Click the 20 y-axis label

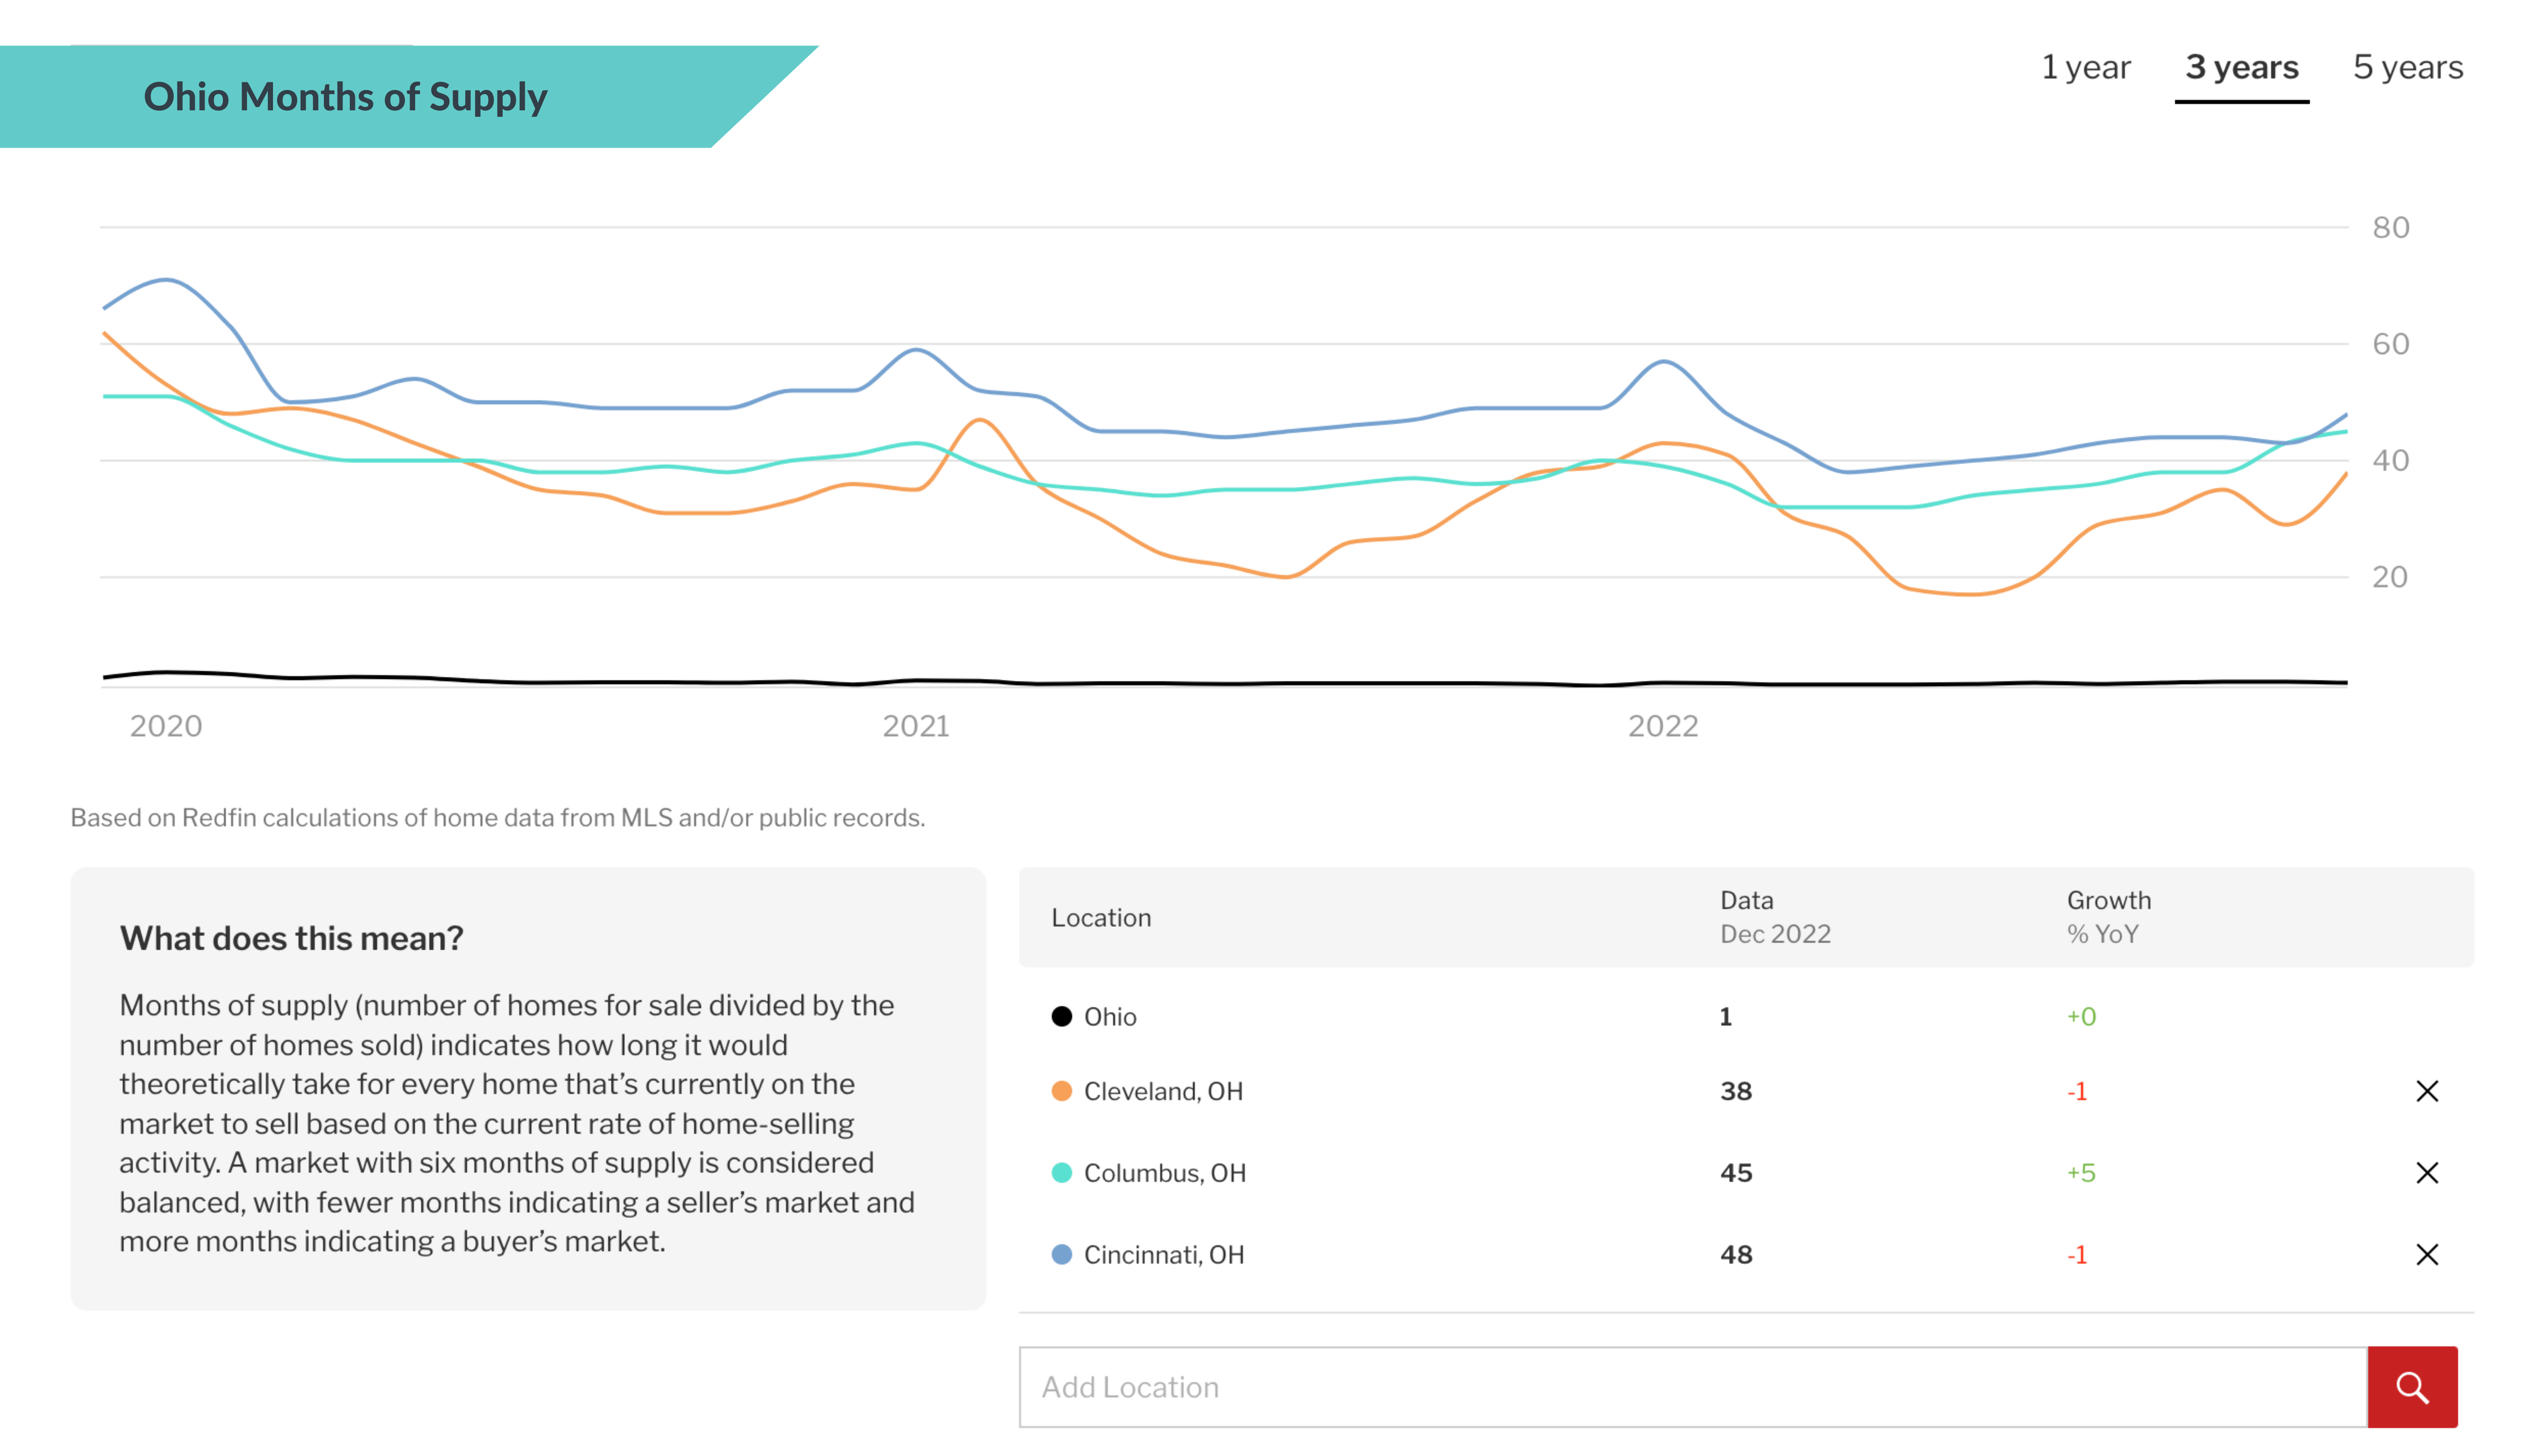2389,577
